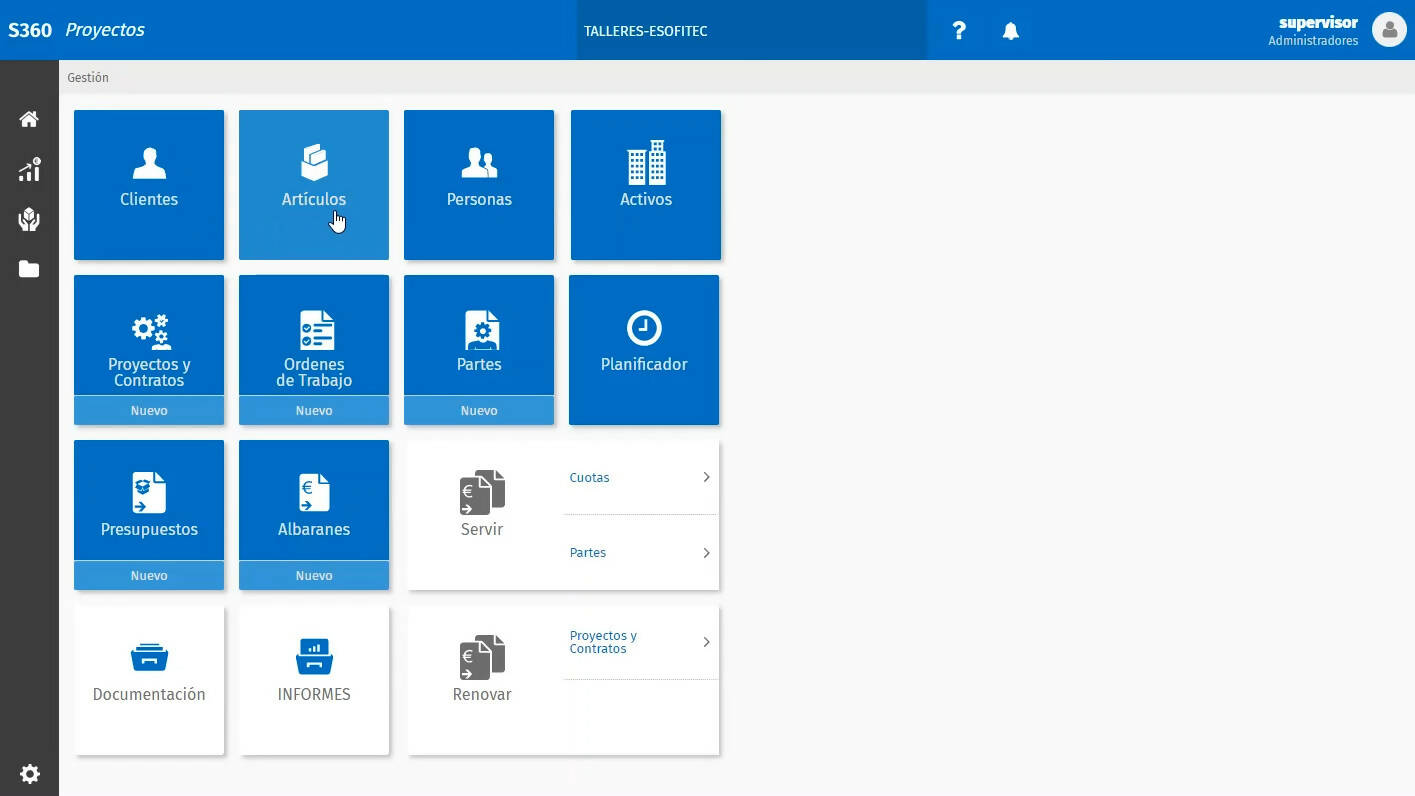Open the Activos buildings tile

[645, 184]
